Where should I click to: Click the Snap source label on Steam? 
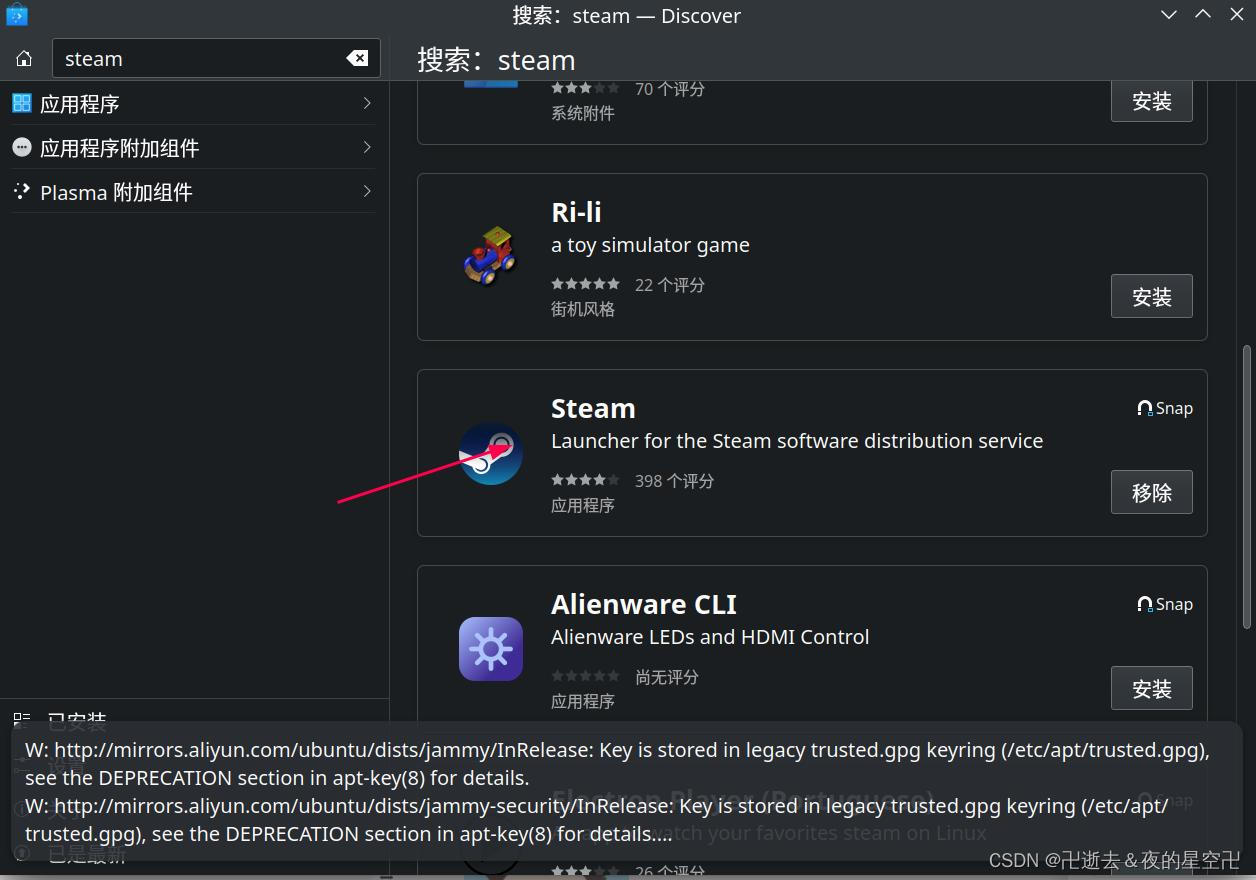tap(1165, 408)
